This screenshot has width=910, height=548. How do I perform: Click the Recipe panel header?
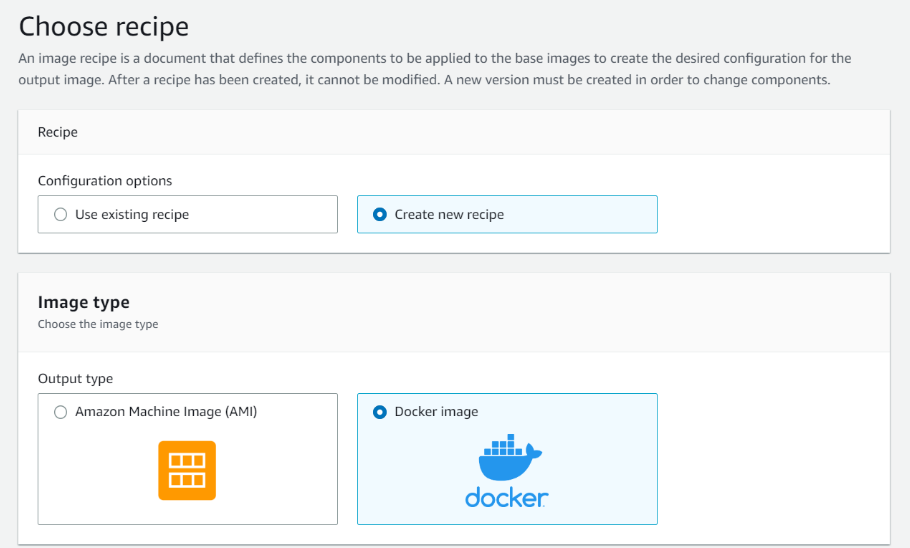(58, 132)
